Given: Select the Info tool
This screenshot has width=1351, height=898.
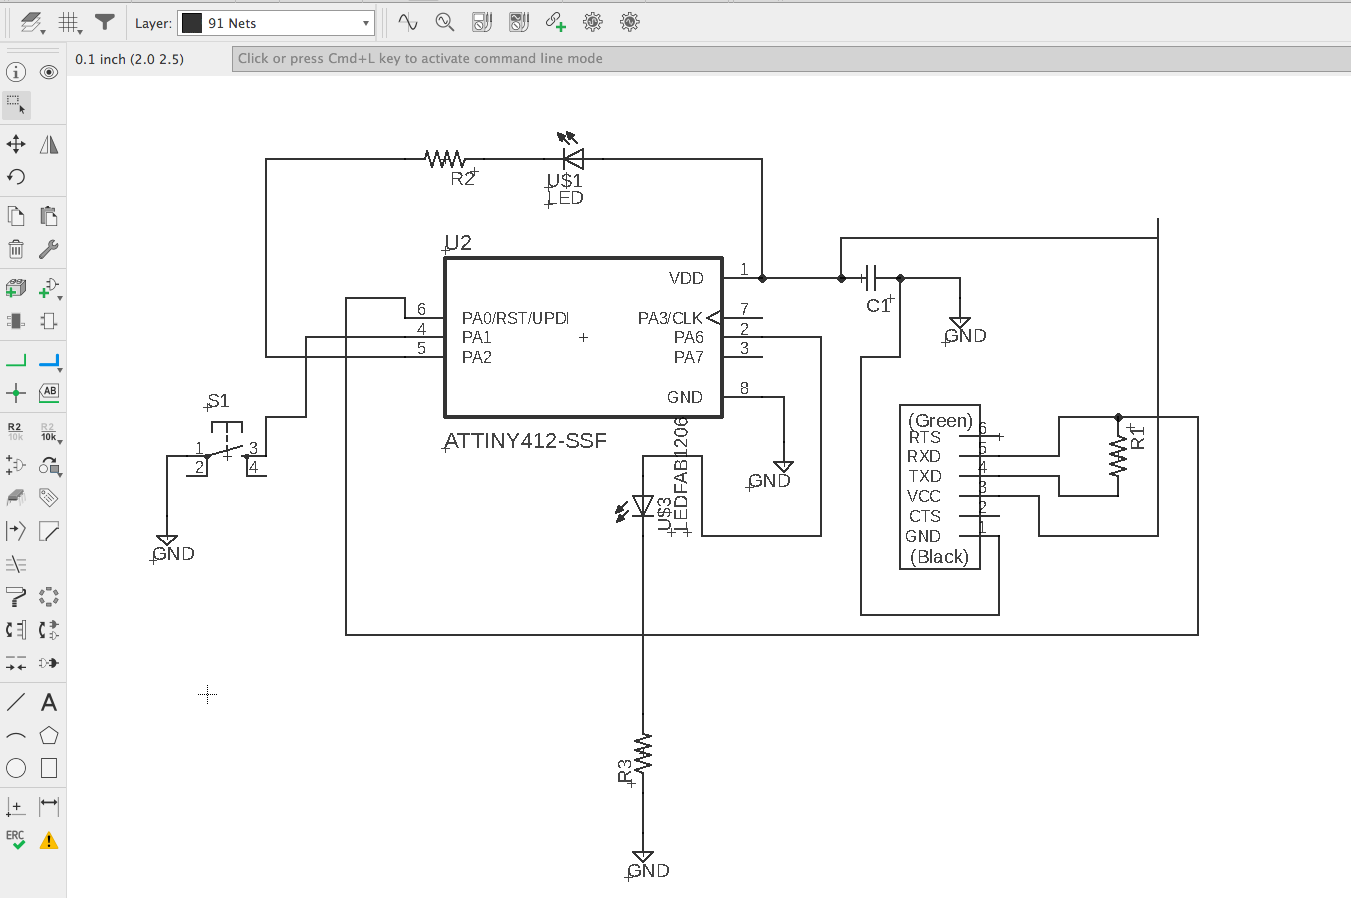Looking at the screenshot, I should coord(16,72).
